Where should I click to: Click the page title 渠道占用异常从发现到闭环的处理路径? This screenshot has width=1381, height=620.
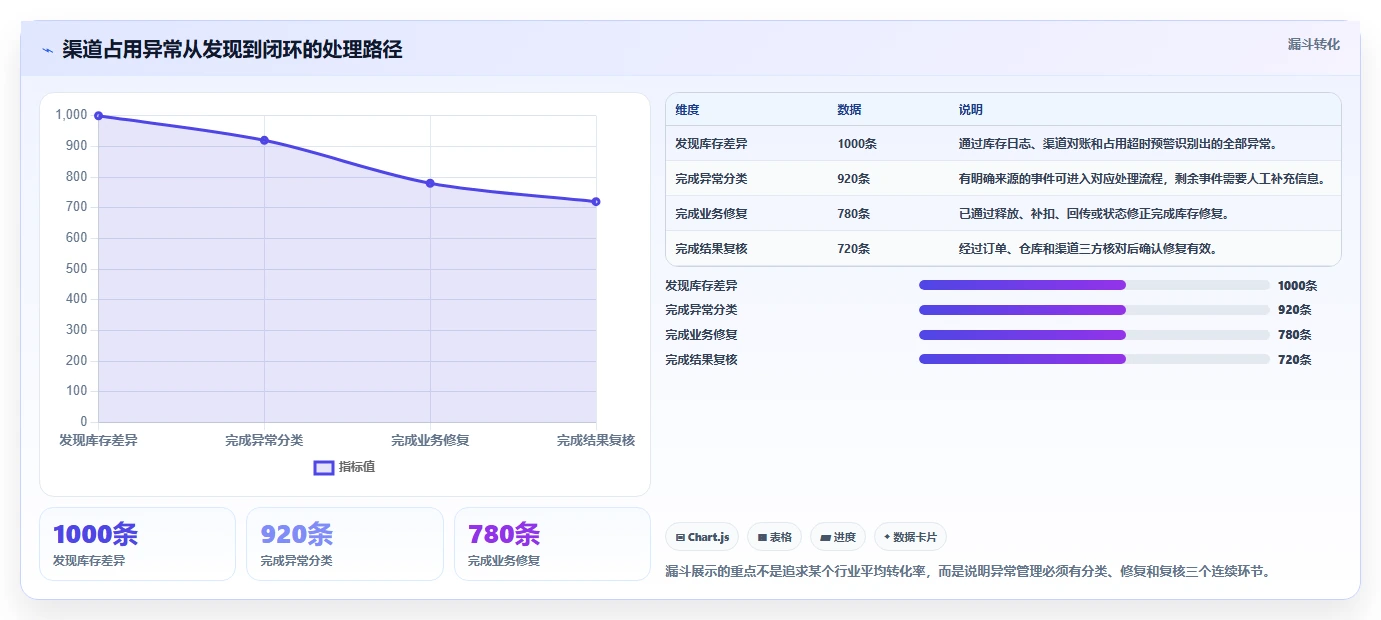pos(232,50)
